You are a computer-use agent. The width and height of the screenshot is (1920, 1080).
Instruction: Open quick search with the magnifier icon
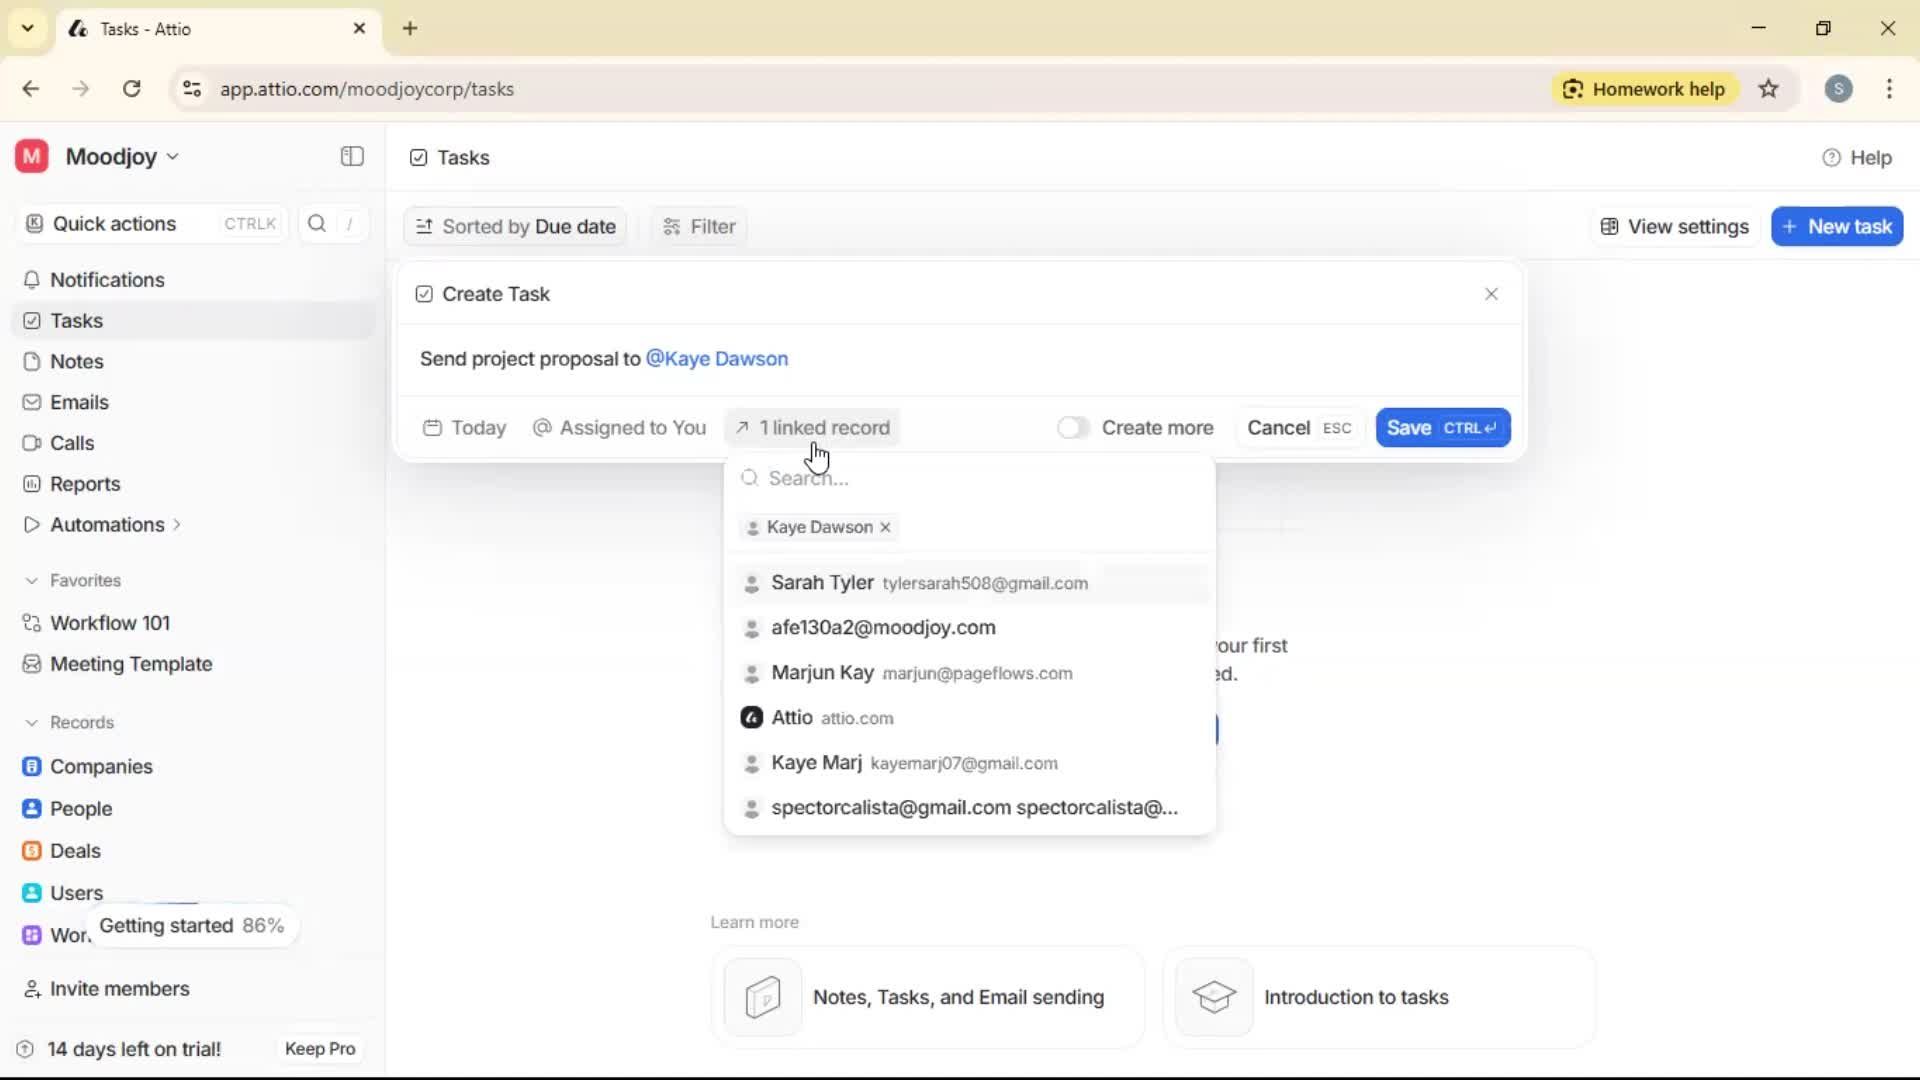316,224
